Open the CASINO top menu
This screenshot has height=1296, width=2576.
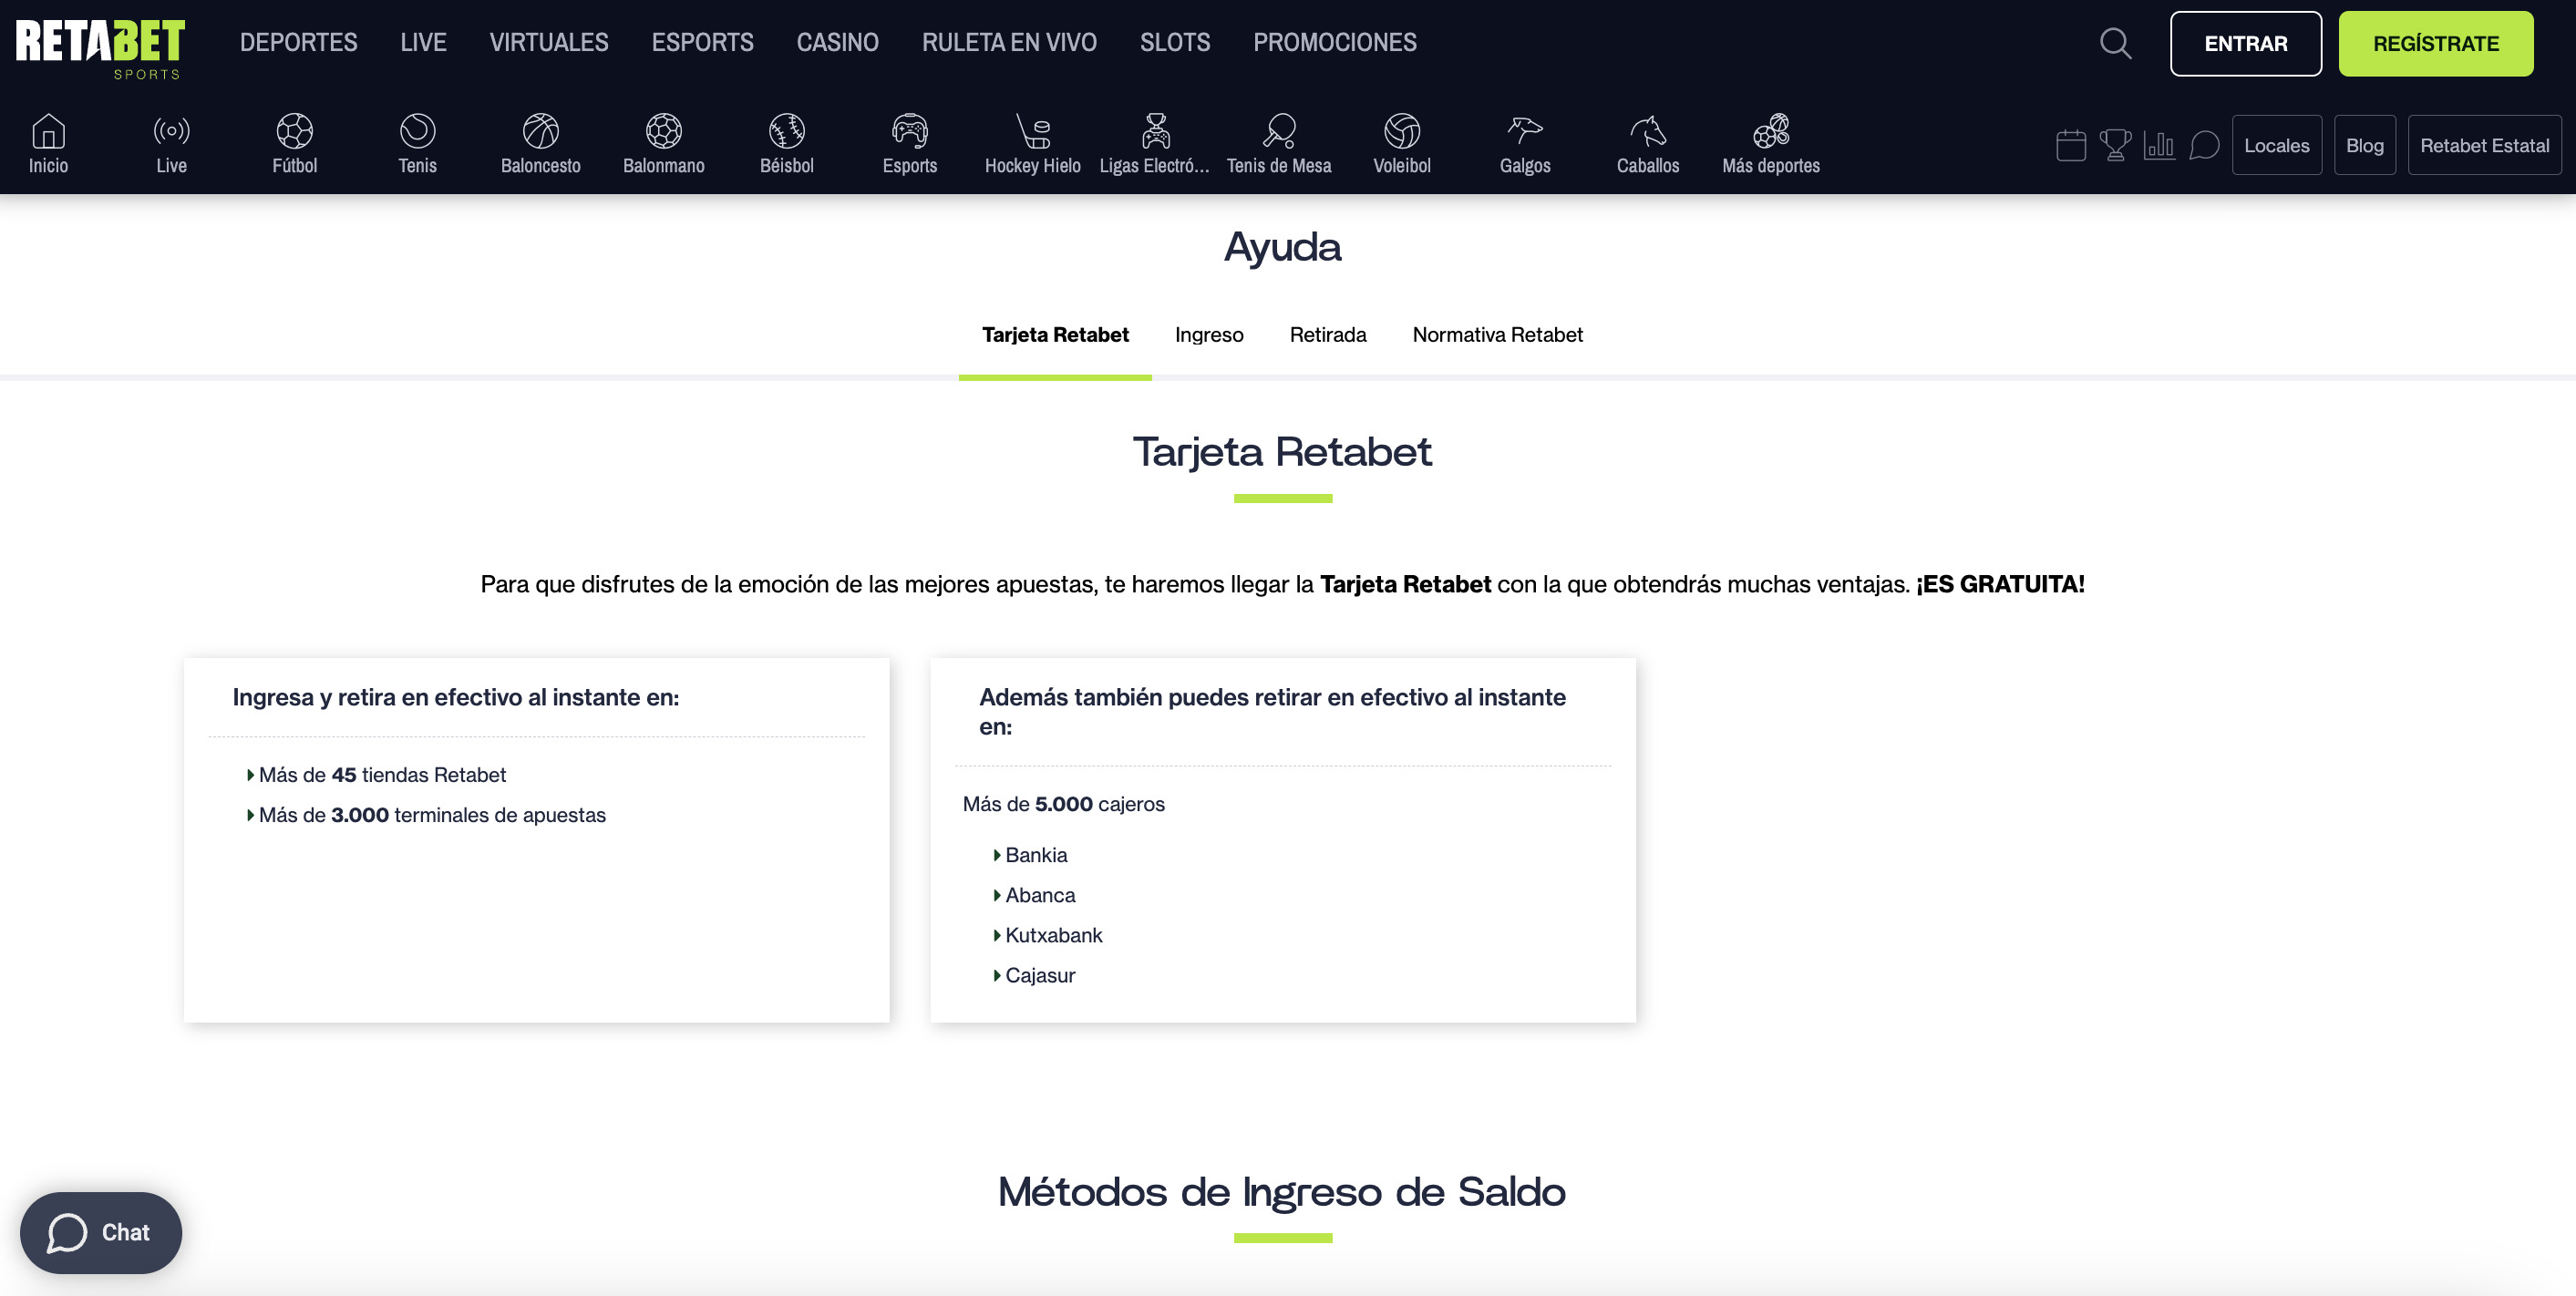[x=837, y=42]
